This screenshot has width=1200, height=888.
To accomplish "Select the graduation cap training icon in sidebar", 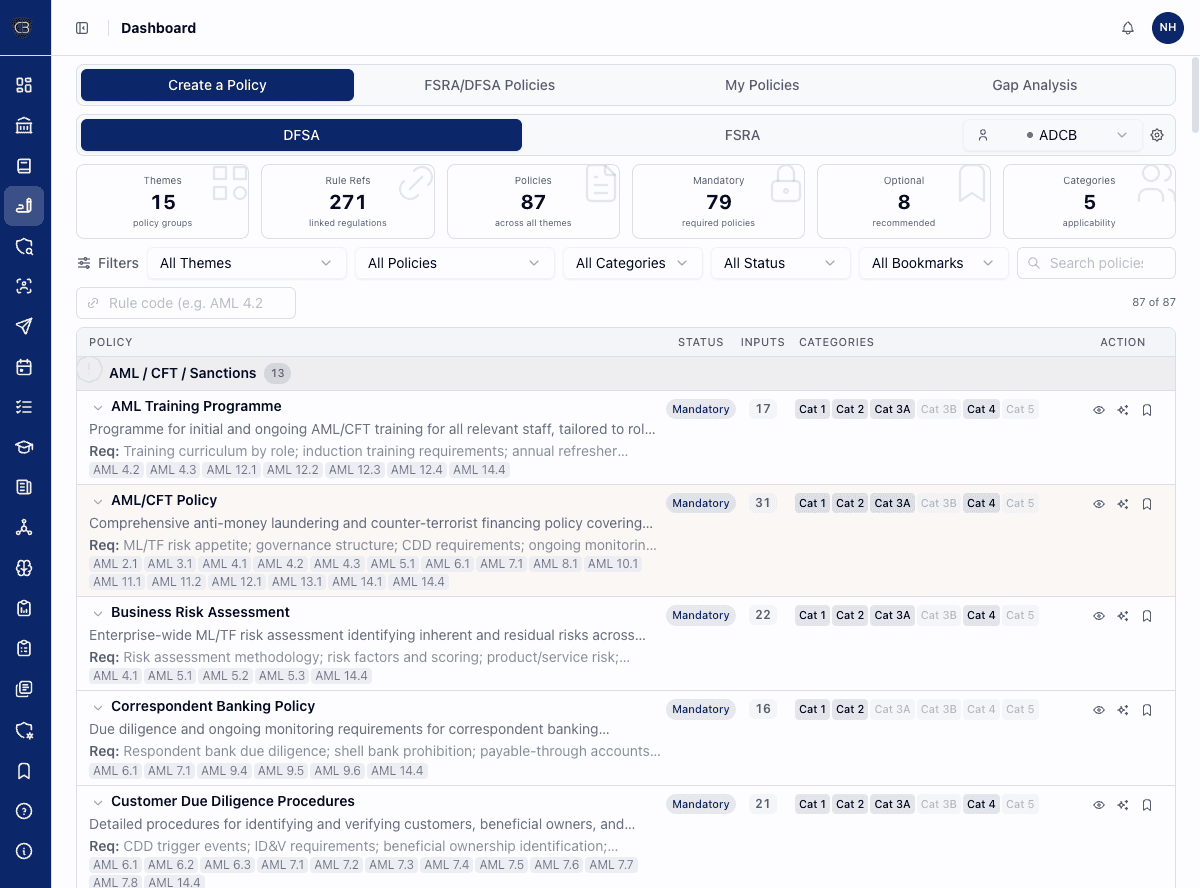I will click(x=23, y=447).
